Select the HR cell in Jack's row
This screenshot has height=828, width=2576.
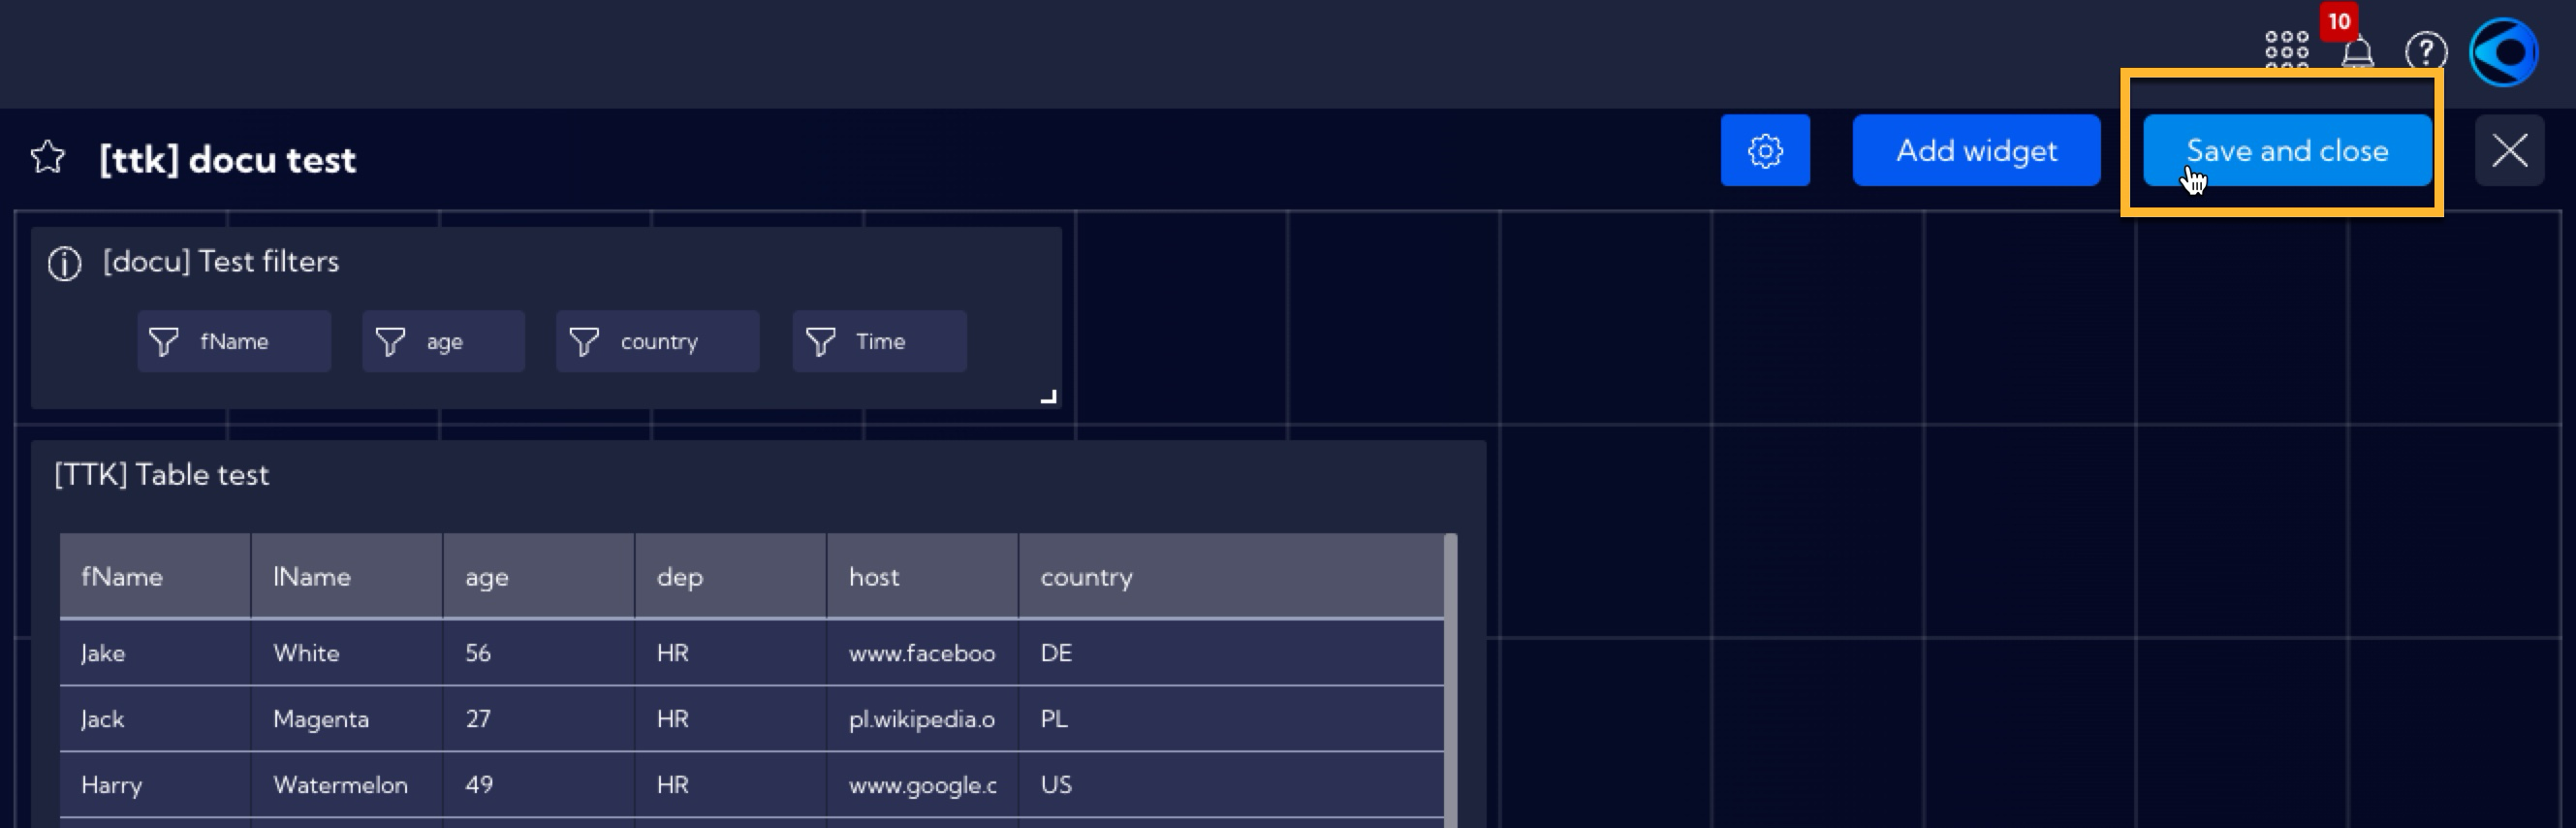click(x=731, y=718)
